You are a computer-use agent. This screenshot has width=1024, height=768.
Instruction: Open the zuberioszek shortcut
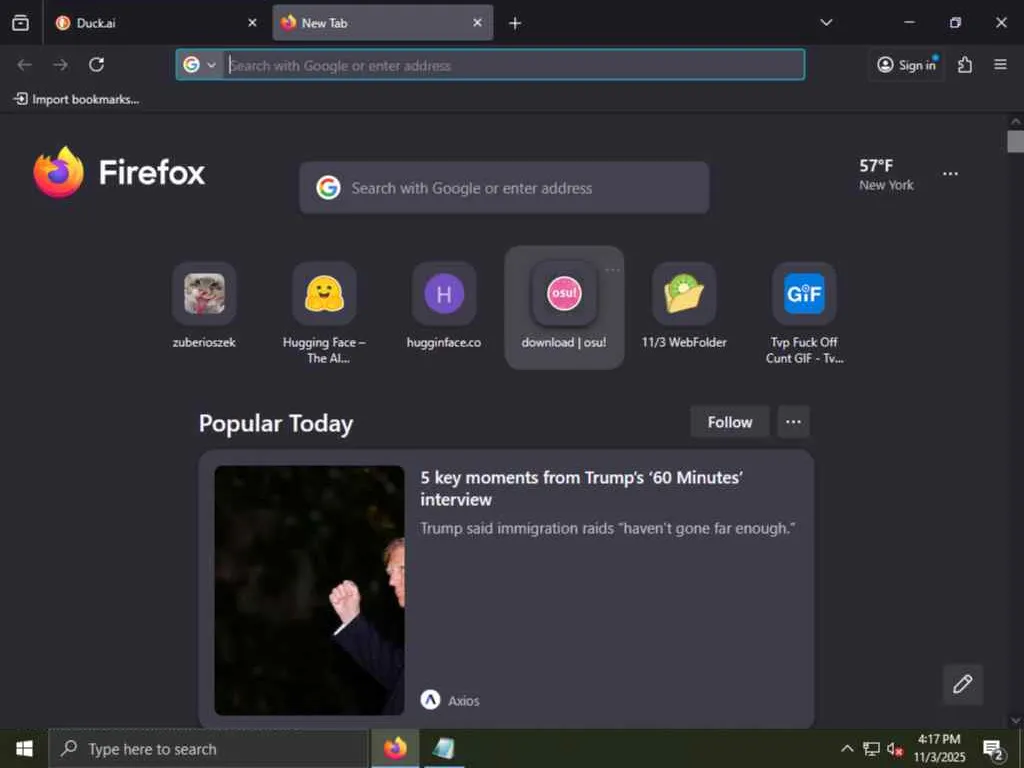point(204,306)
